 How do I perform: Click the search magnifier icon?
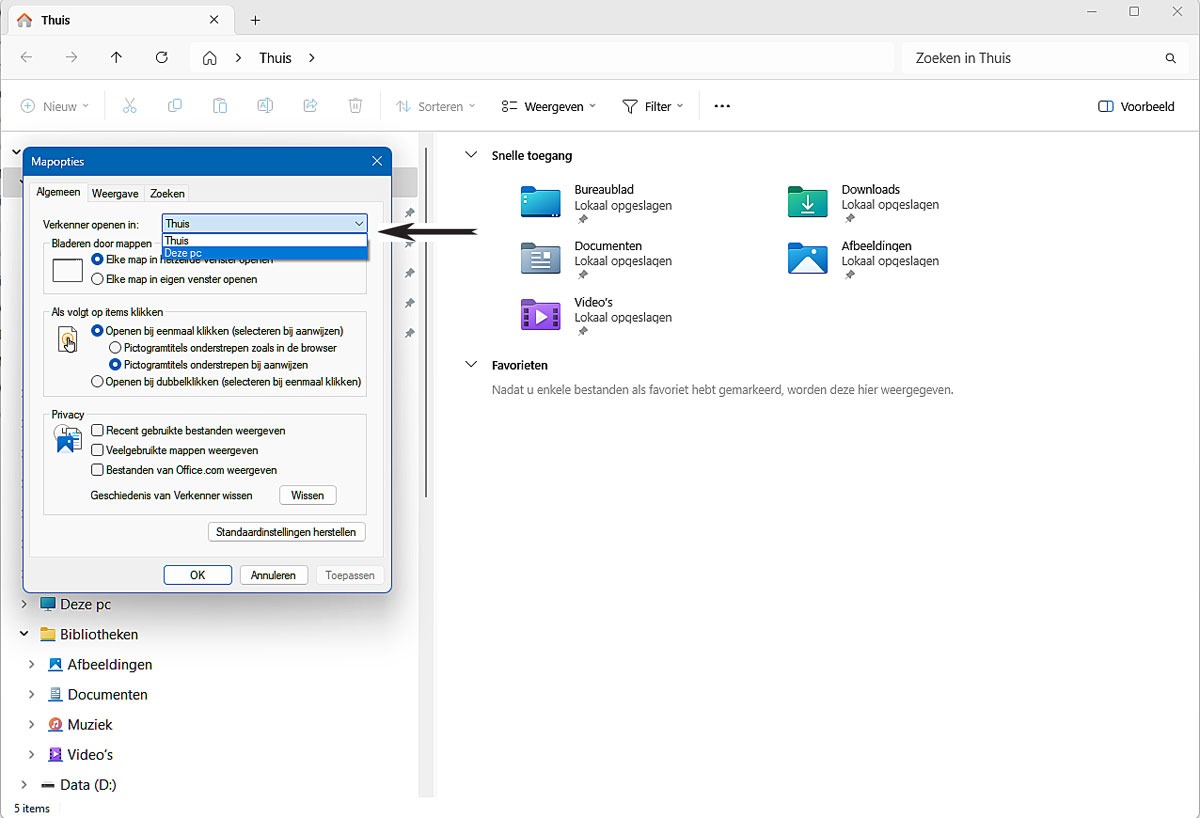[x=1170, y=58]
